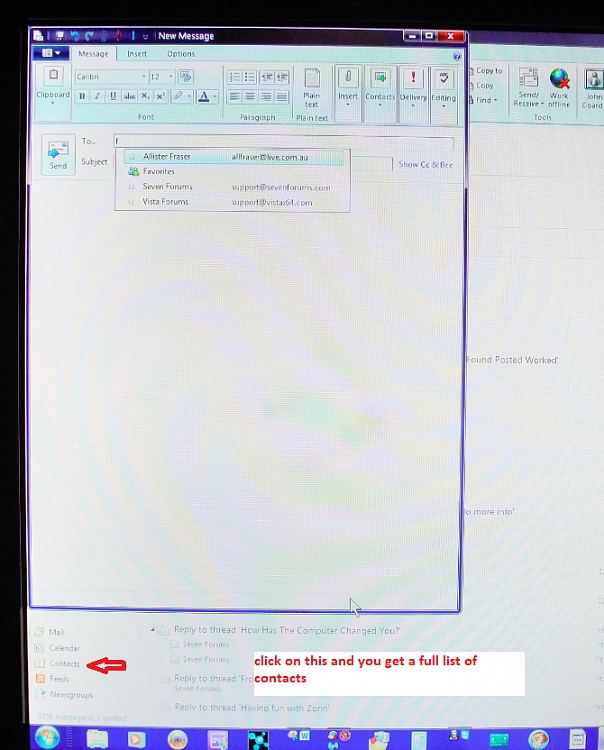The width and height of the screenshot is (604, 750).
Task: Open the application menu button
Action: click(x=51, y=53)
